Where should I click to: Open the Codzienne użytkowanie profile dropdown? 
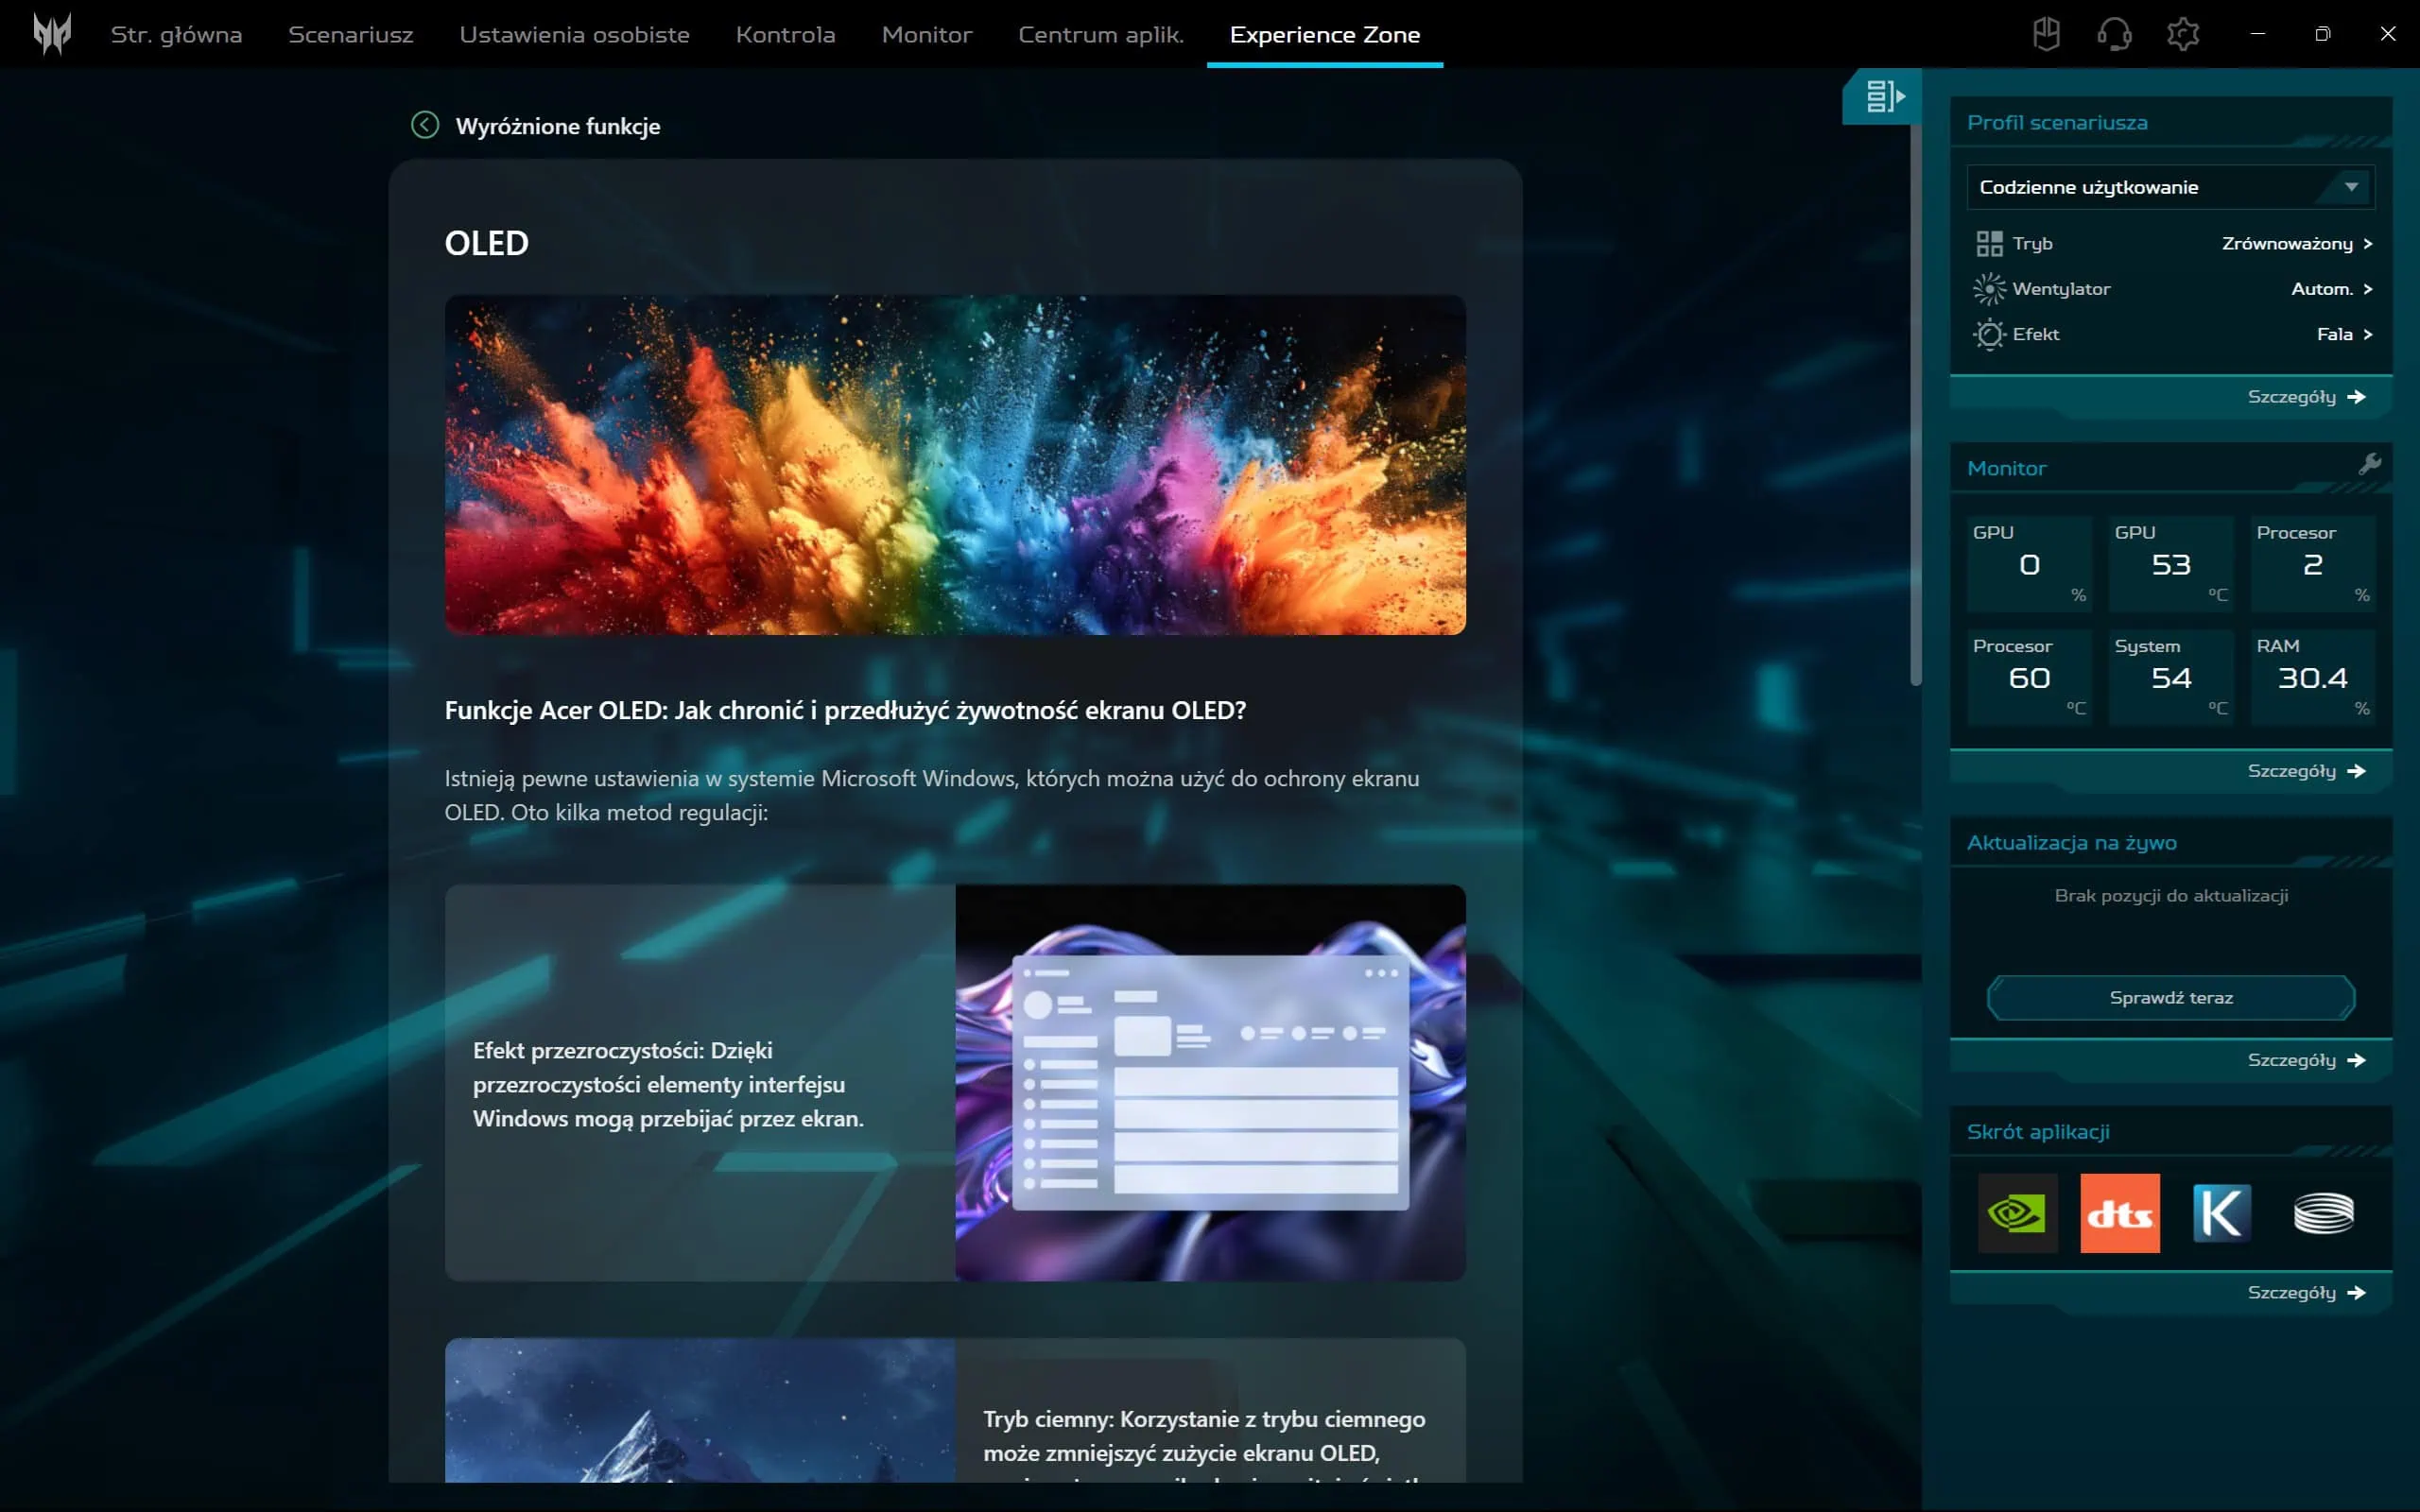[2170, 187]
